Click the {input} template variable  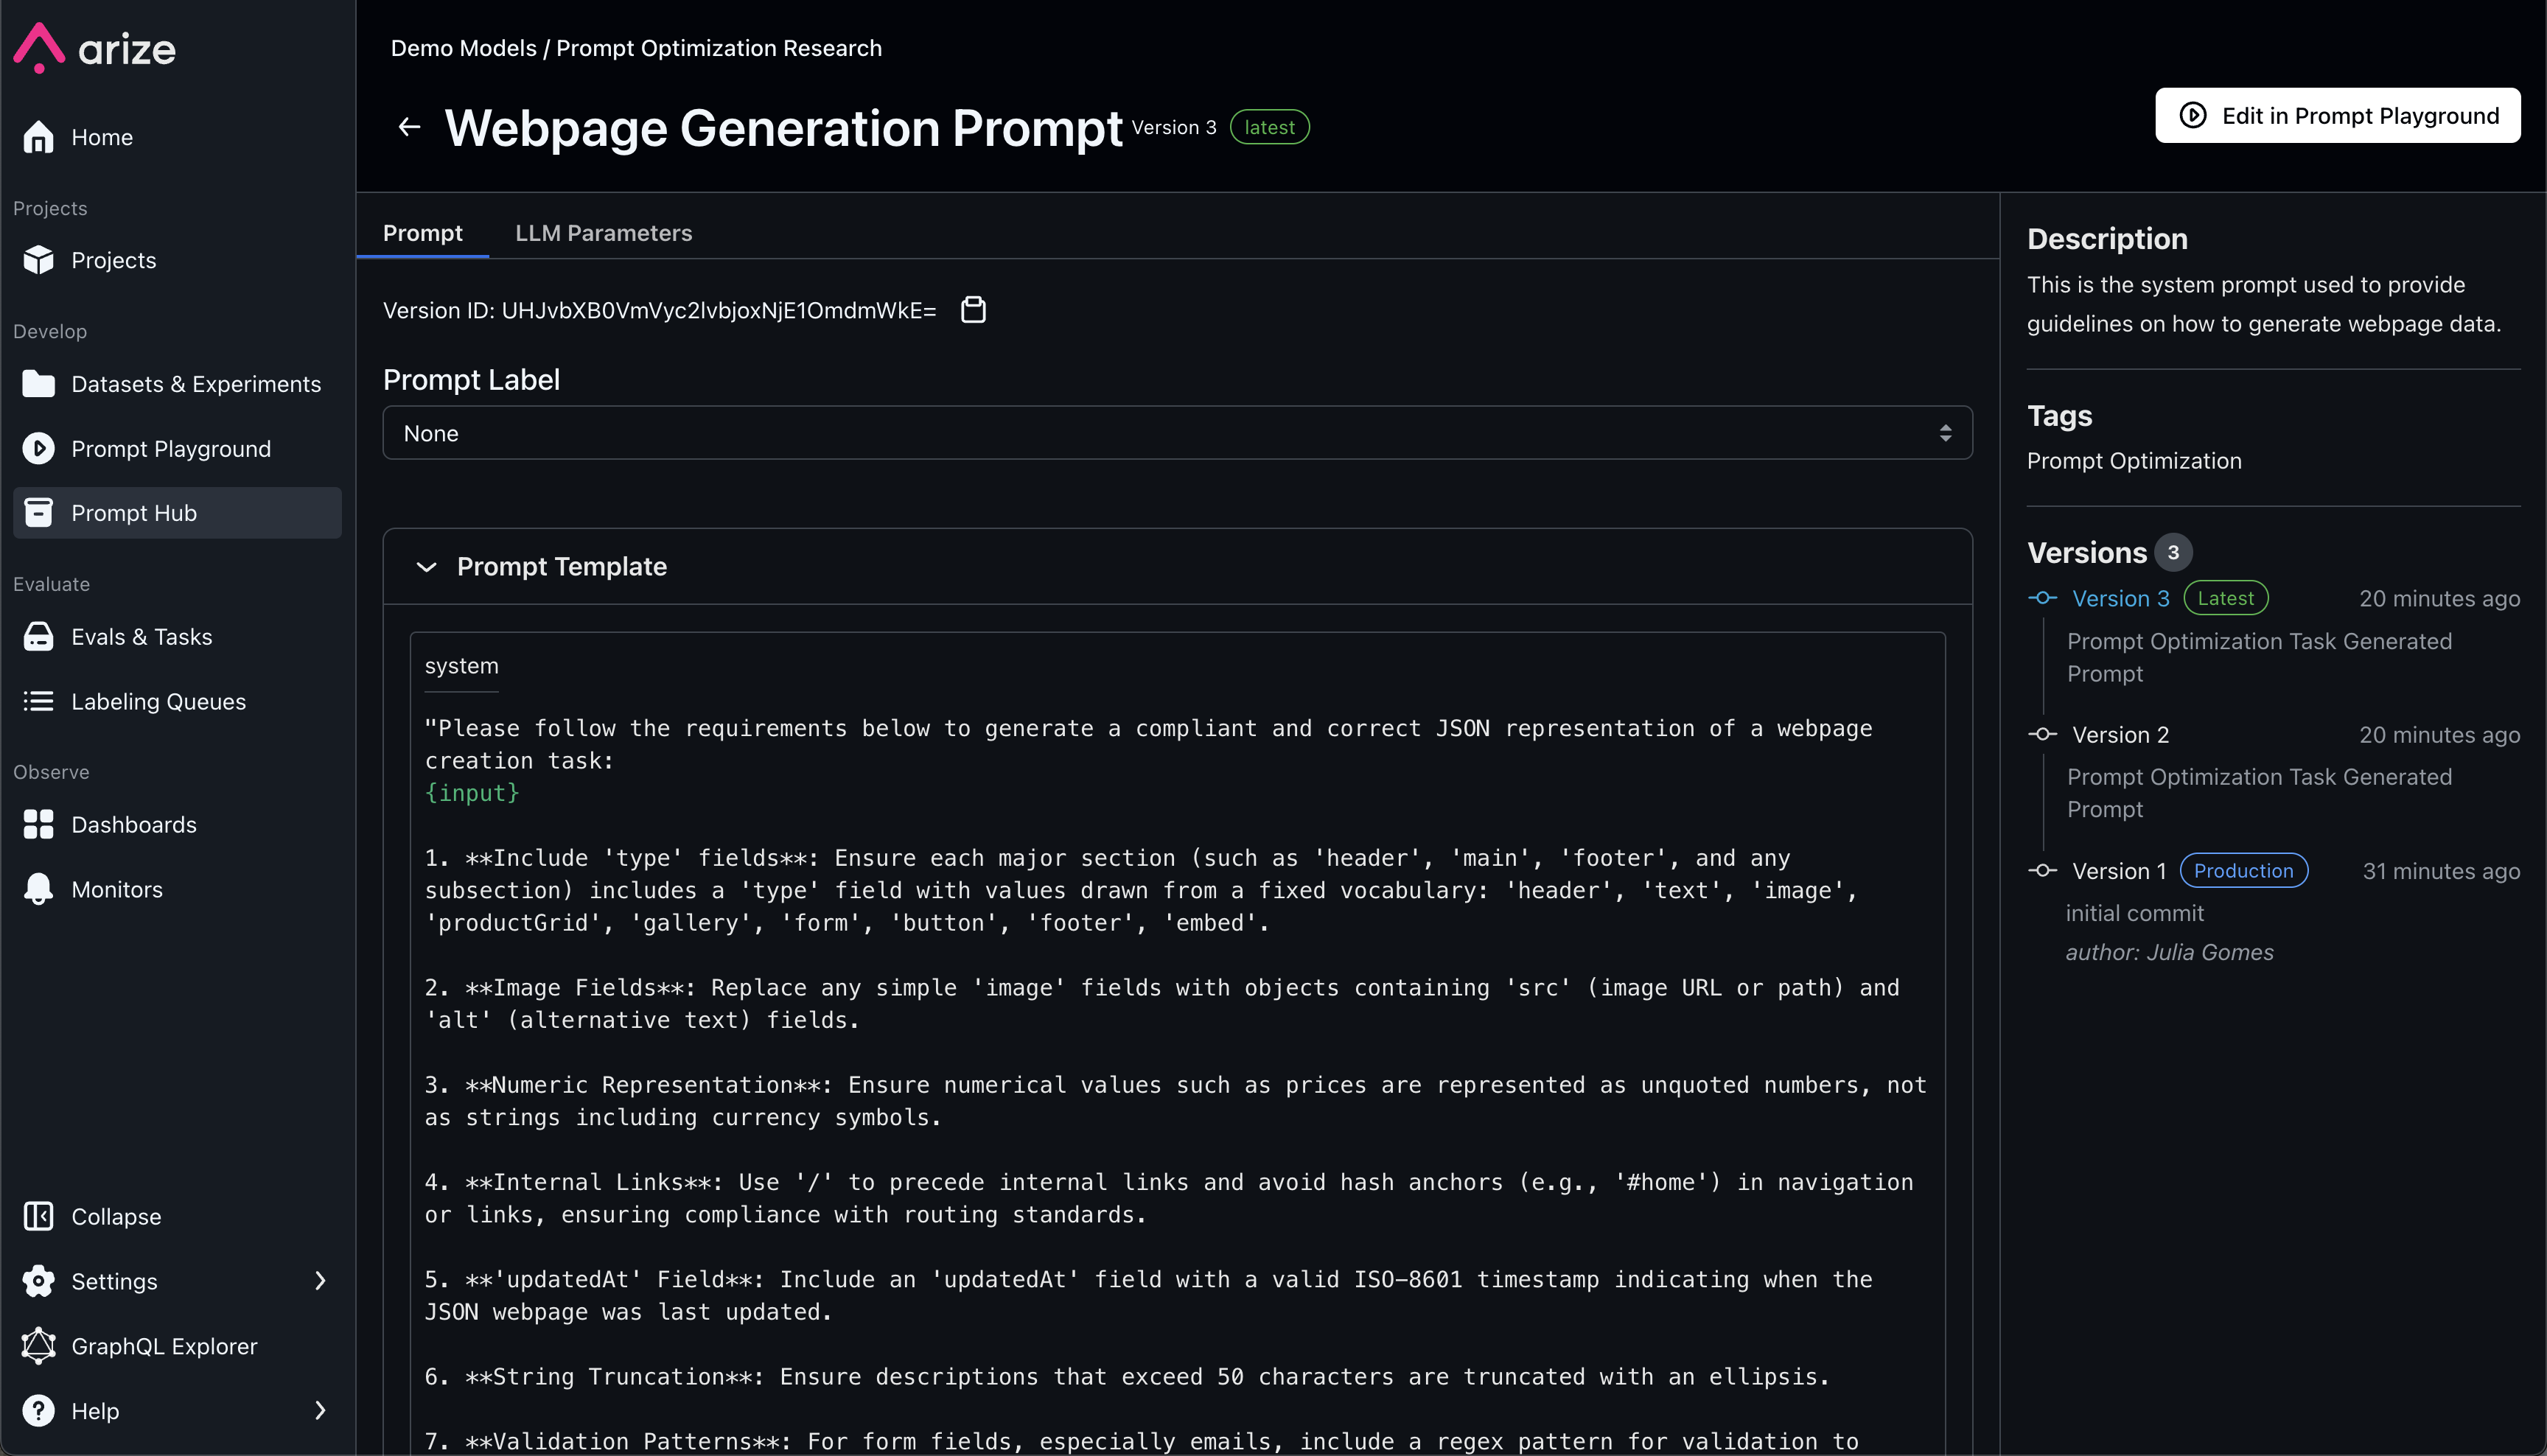pos(472,793)
